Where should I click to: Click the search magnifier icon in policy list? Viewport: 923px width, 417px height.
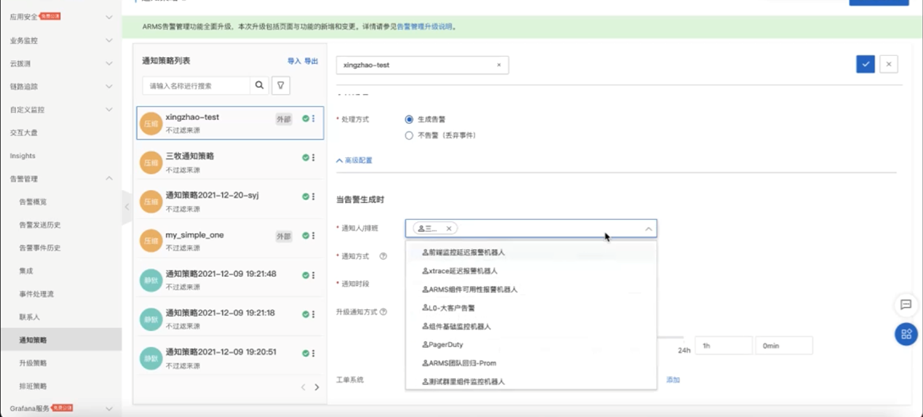click(x=259, y=85)
